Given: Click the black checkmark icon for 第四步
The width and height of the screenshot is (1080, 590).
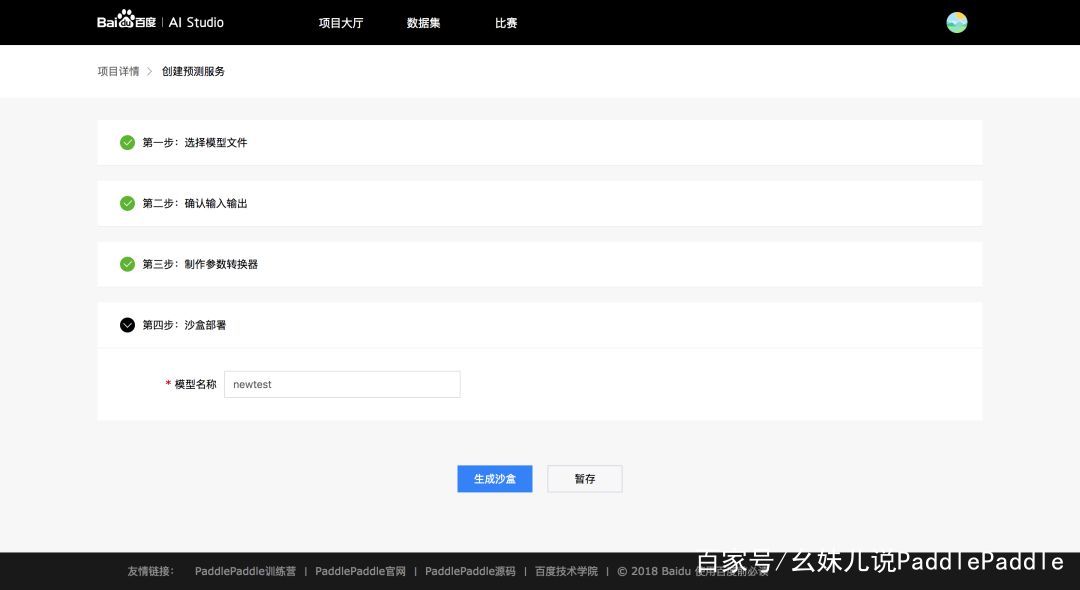Looking at the screenshot, I should click(x=127, y=325).
